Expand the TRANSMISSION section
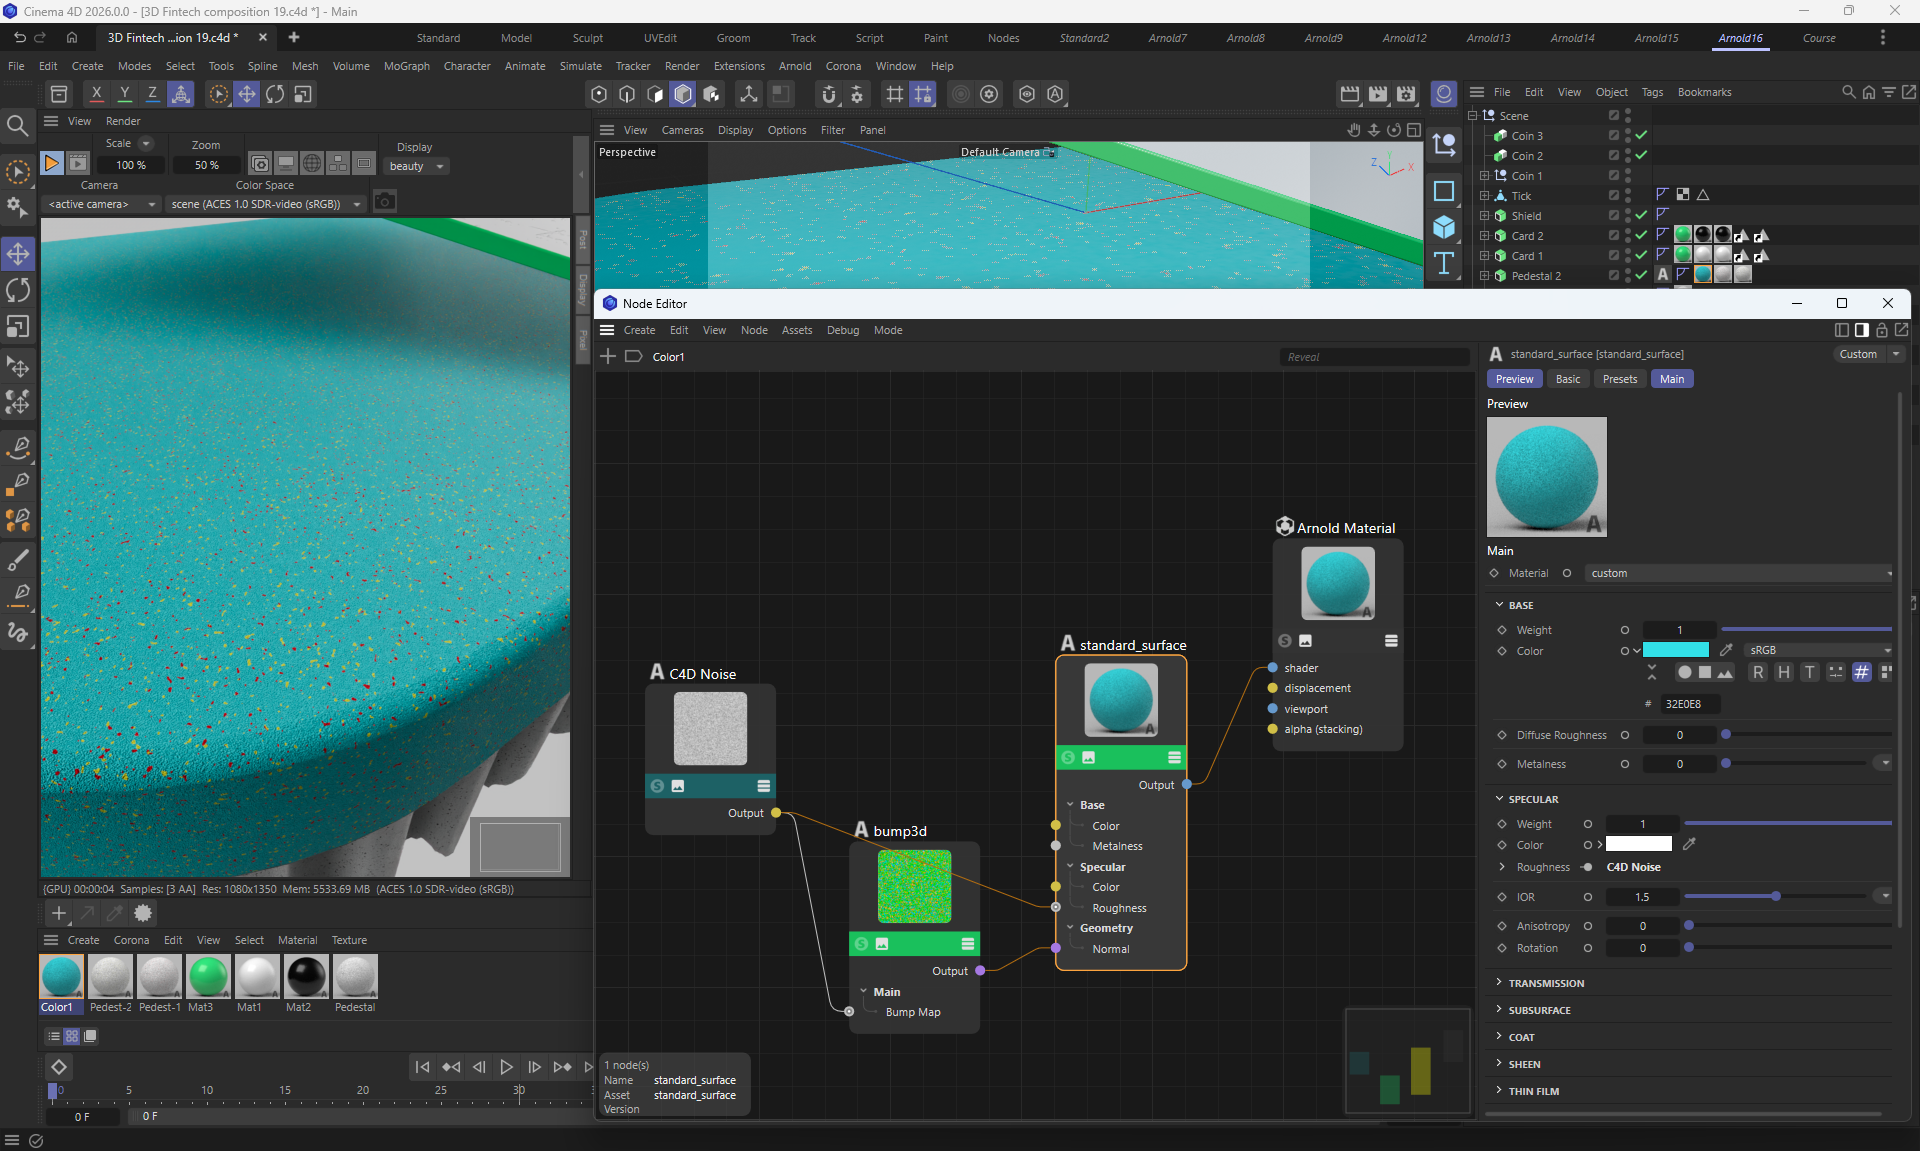This screenshot has height=1151, width=1920. pos(1545,983)
